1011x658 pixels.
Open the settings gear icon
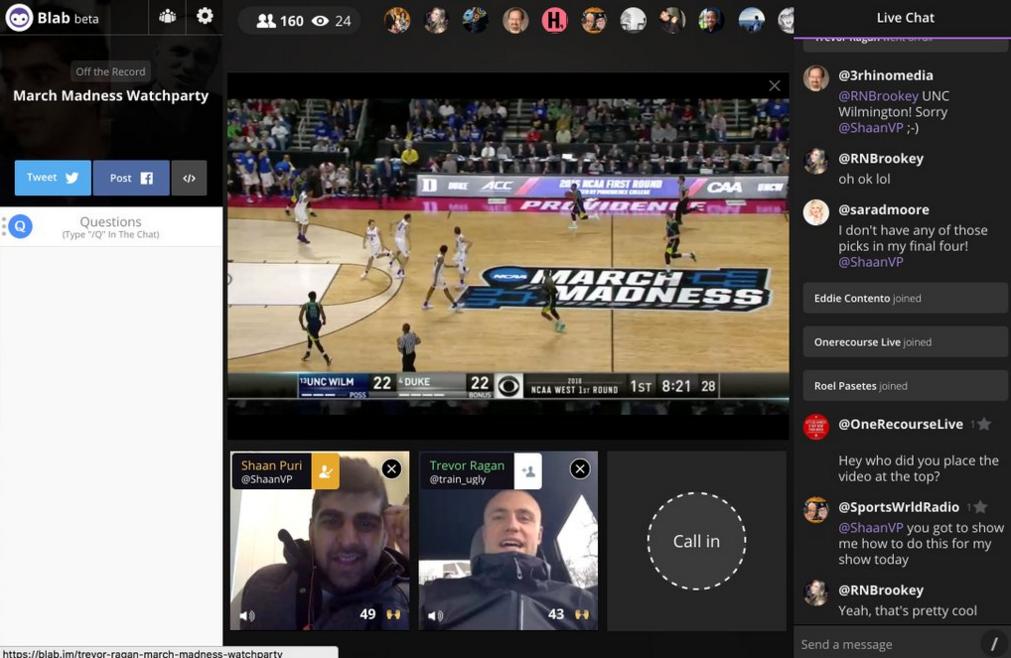pos(204,15)
